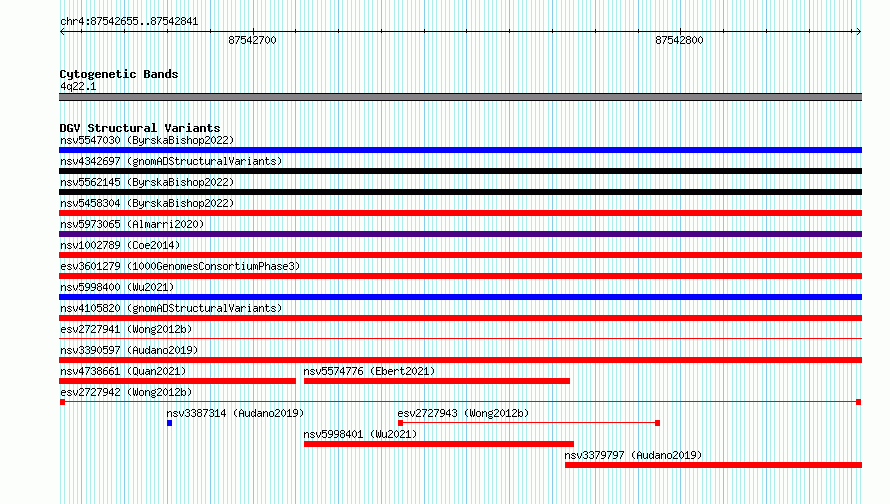
Task: Open the nsv5562145 (ByrskaBishop2022) variant label
Action: 147,182
